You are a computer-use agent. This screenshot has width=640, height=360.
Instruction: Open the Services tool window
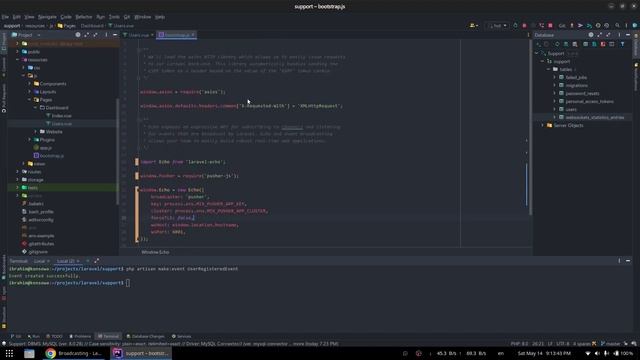click(181, 336)
